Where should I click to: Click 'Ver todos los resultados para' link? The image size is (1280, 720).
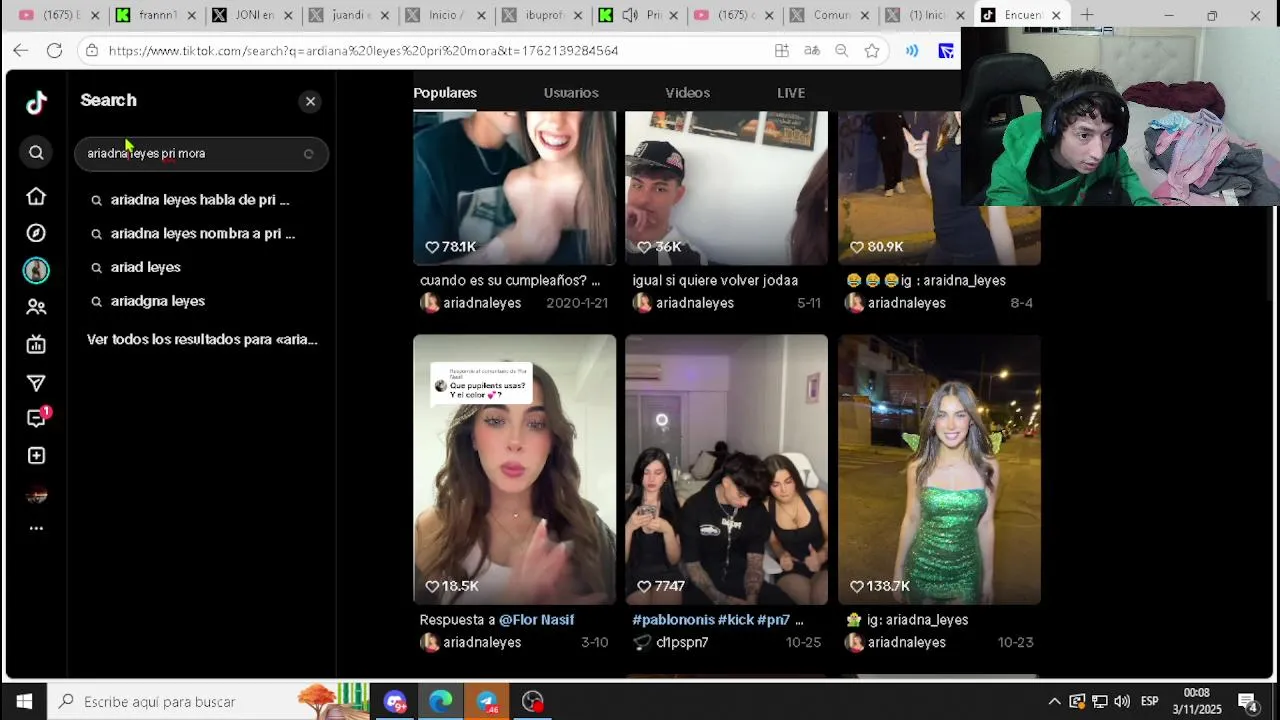click(202, 339)
